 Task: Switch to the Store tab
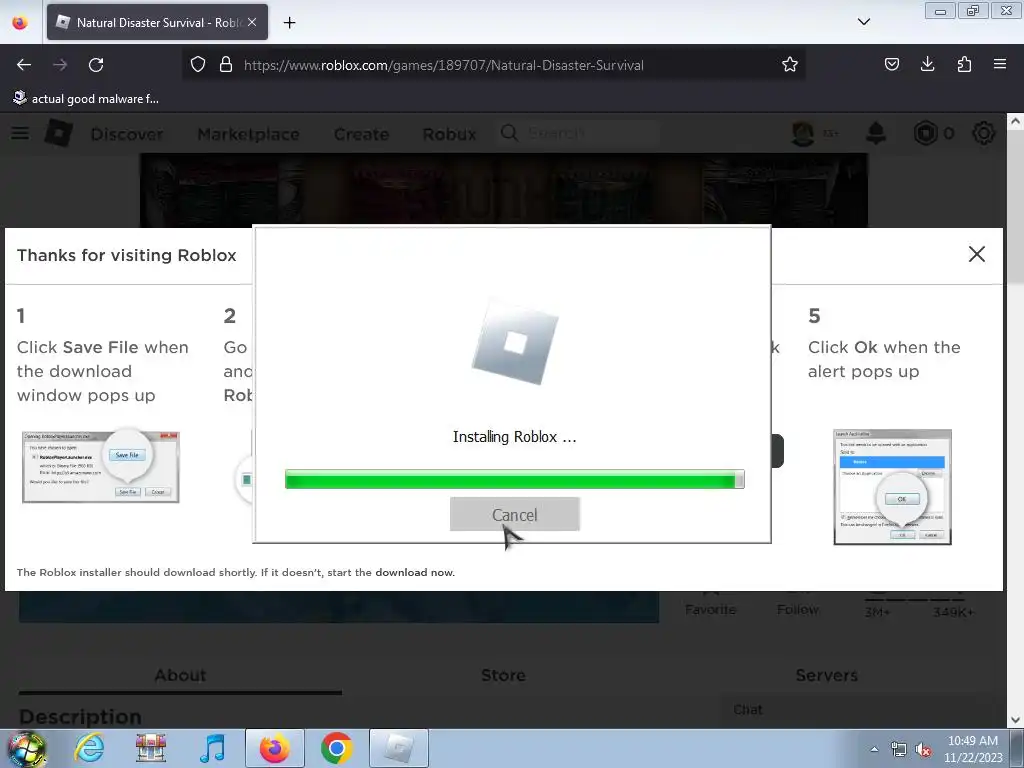pyautogui.click(x=503, y=675)
